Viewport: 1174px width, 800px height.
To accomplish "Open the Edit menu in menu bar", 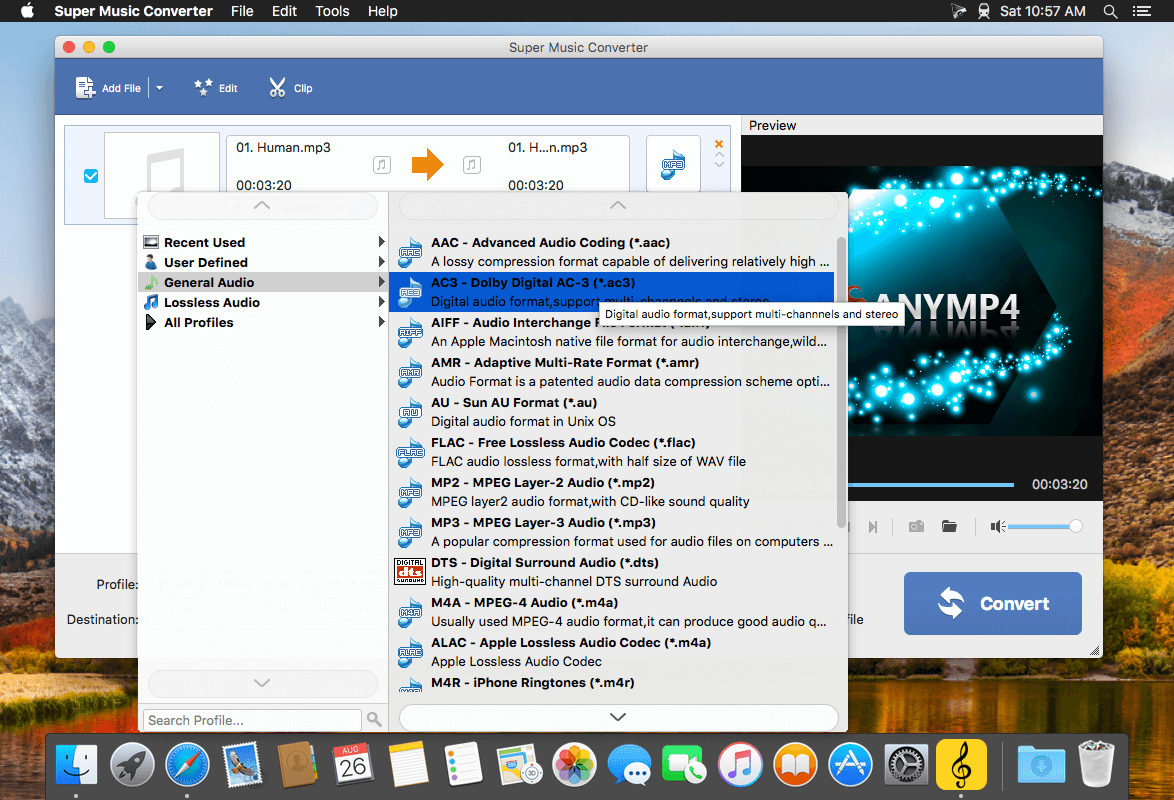I will pyautogui.click(x=285, y=11).
